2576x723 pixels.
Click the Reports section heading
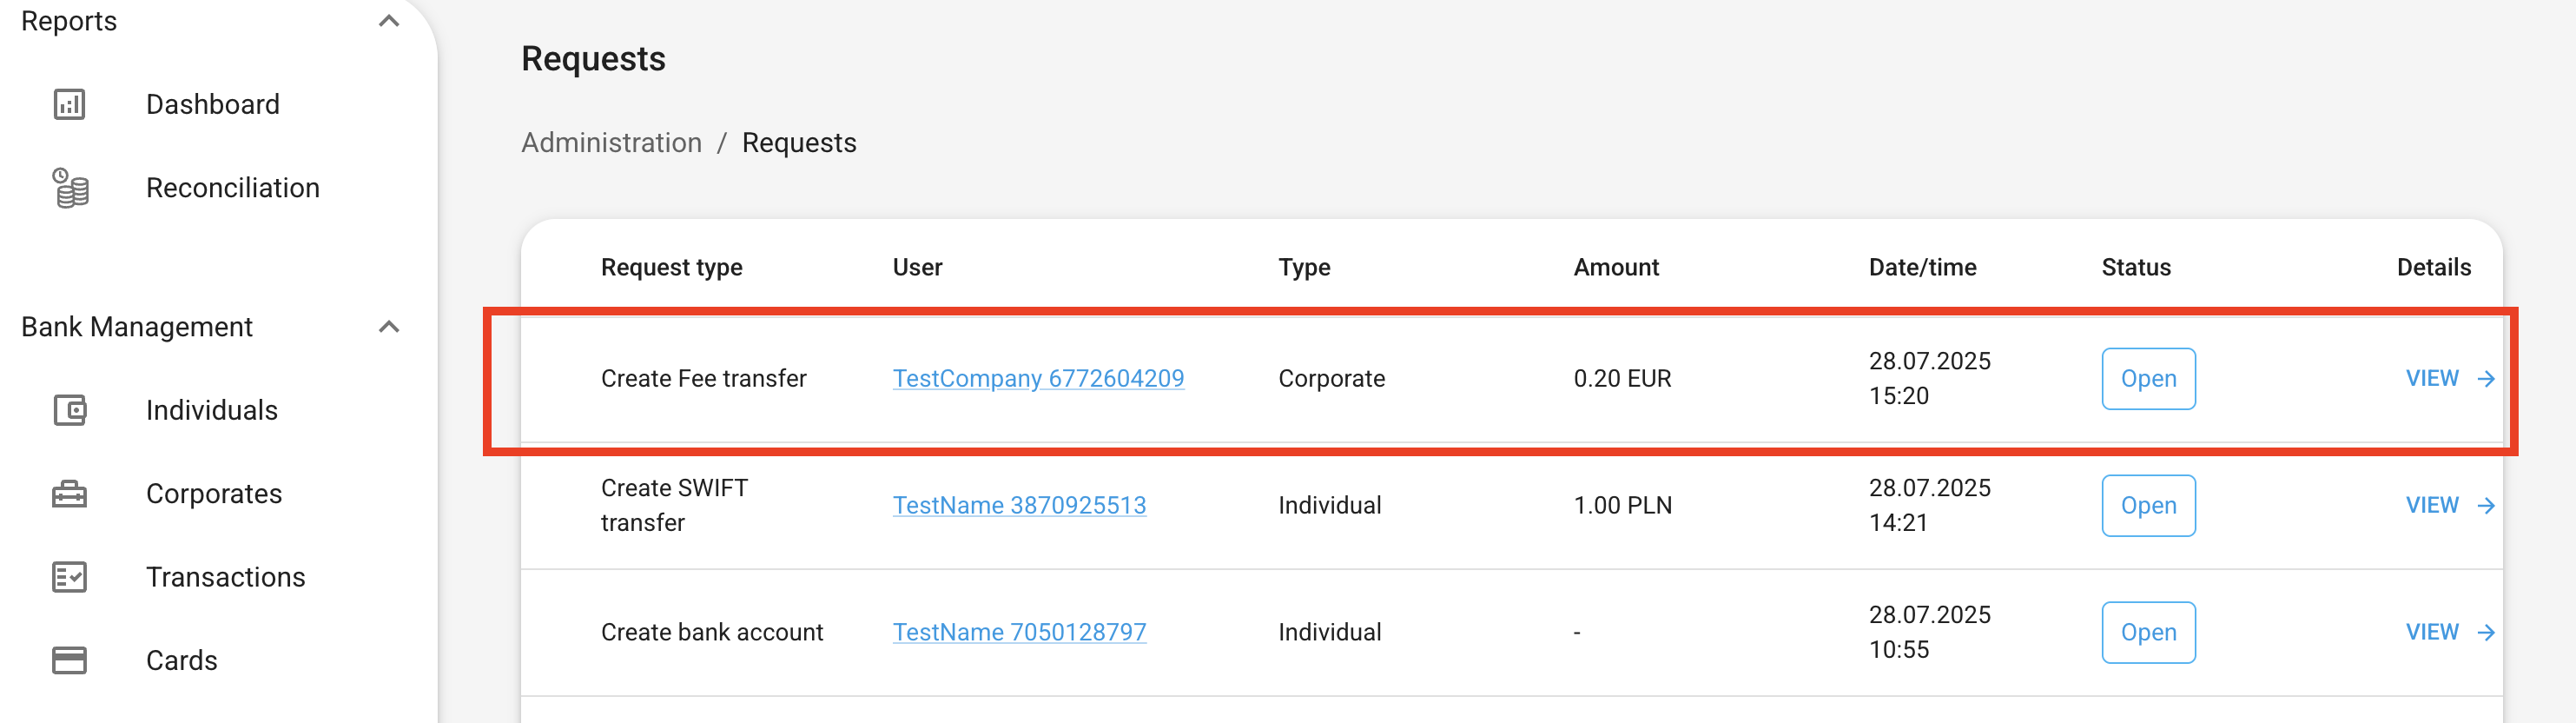69,21
